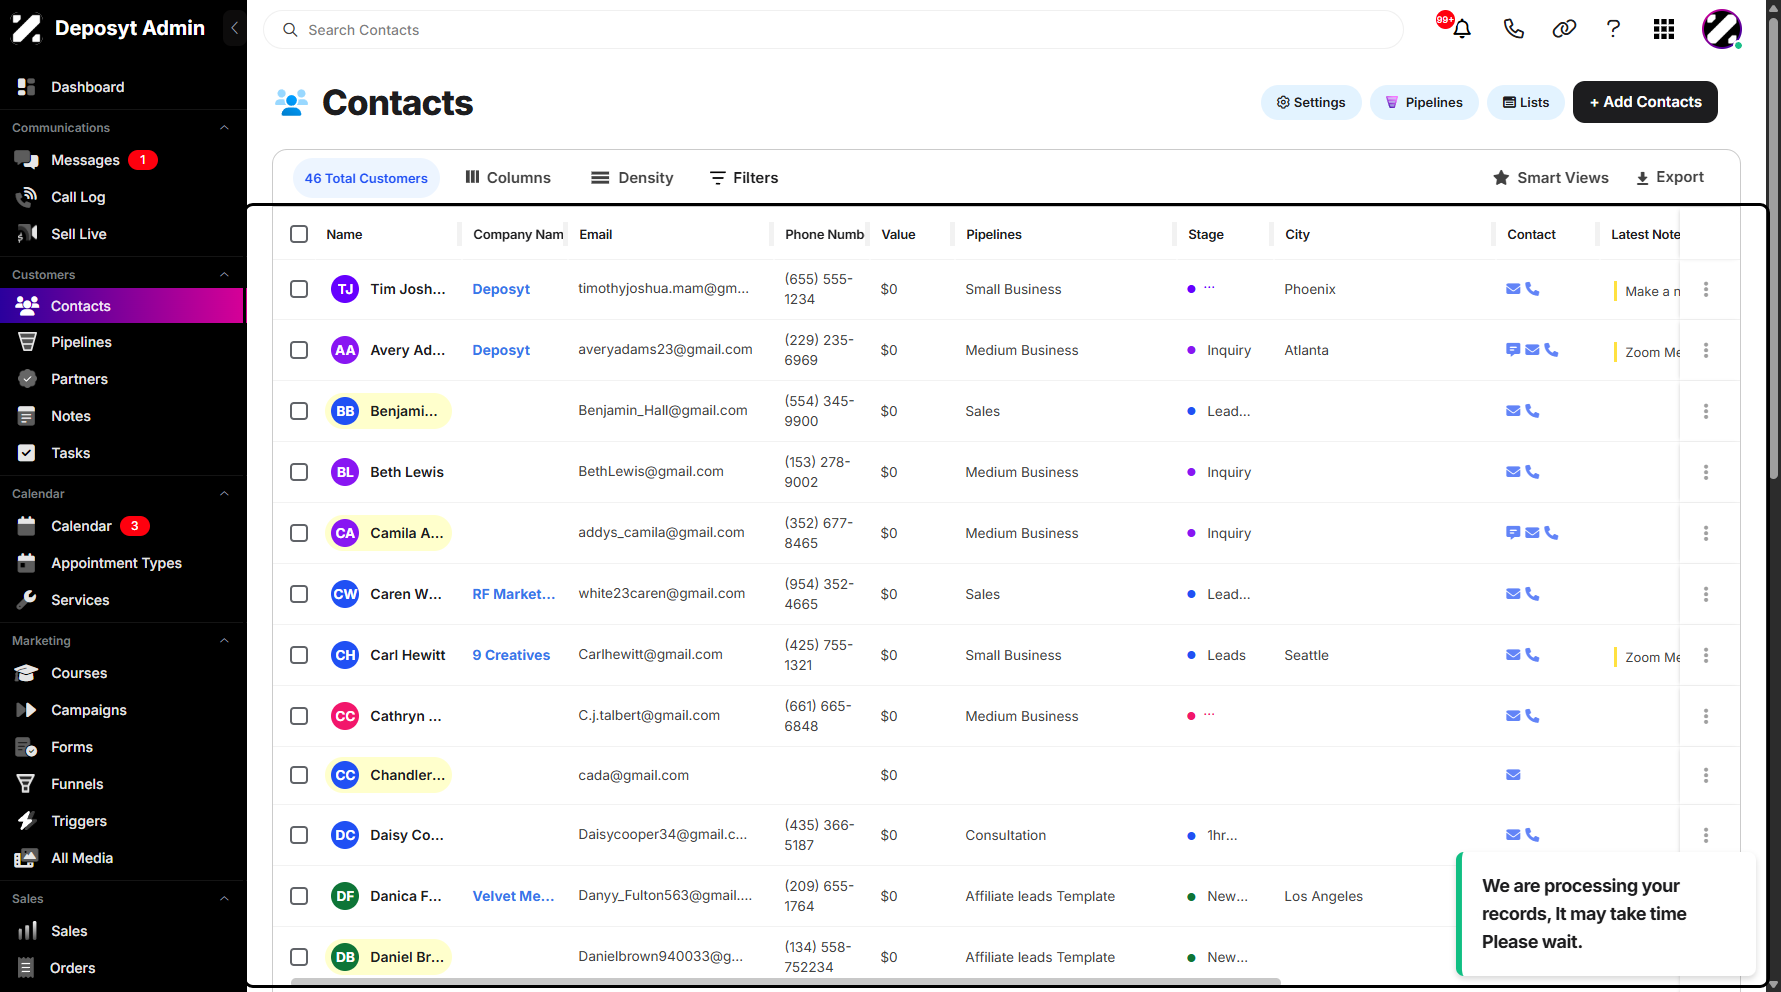Export the contacts list
1781x992 pixels.
coord(1670,177)
